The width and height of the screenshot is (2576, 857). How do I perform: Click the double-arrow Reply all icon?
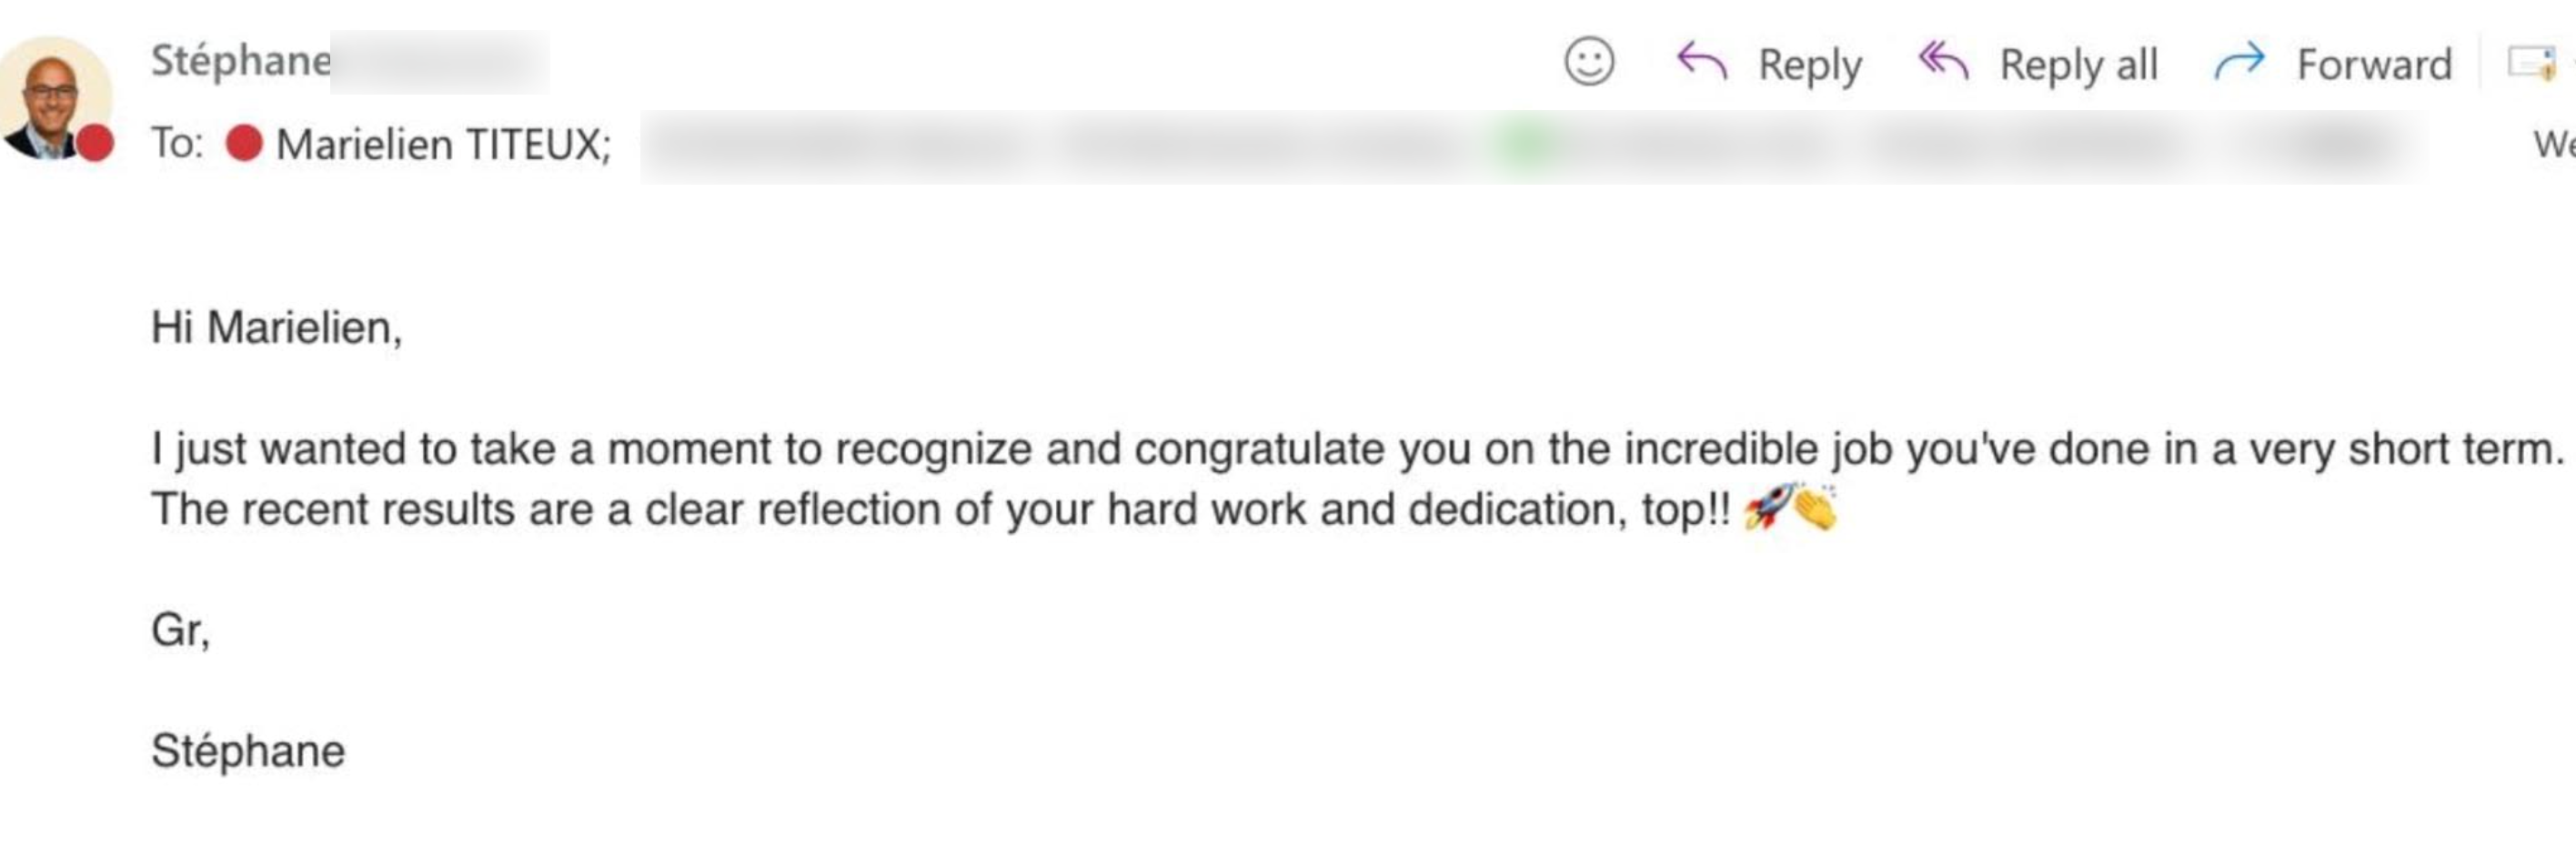(x=1943, y=61)
